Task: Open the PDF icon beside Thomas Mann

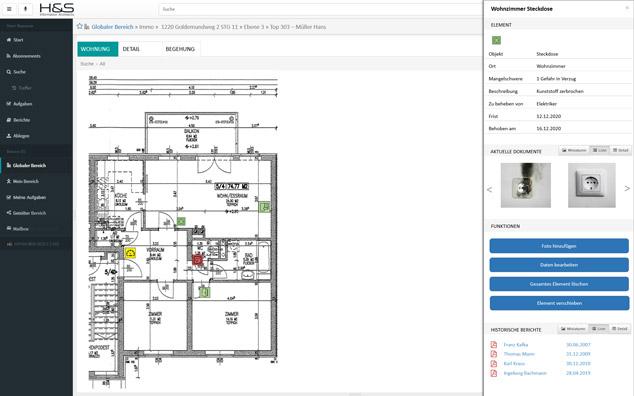Action: point(493,354)
